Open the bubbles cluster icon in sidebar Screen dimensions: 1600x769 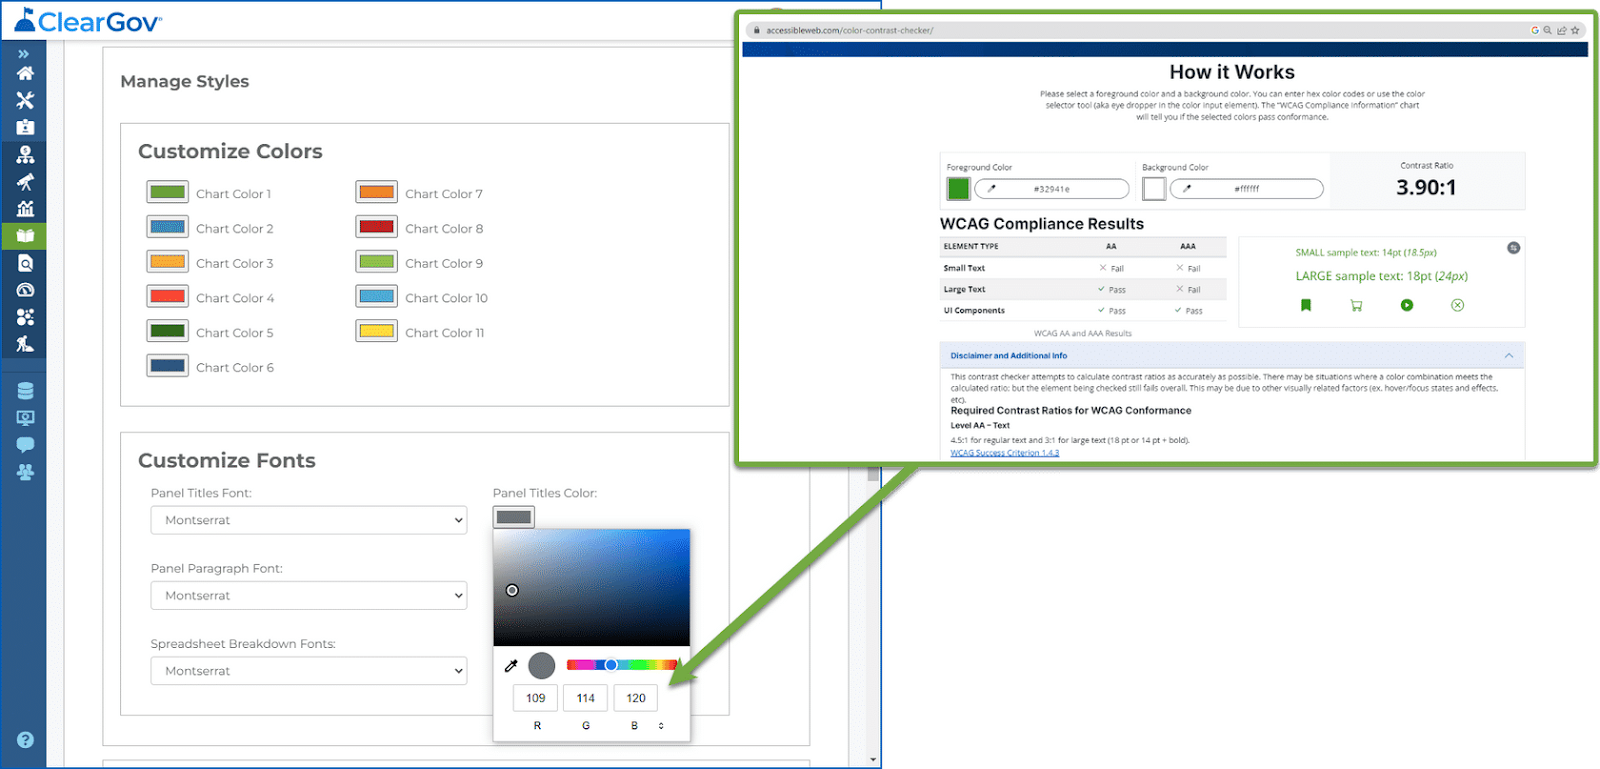point(25,317)
